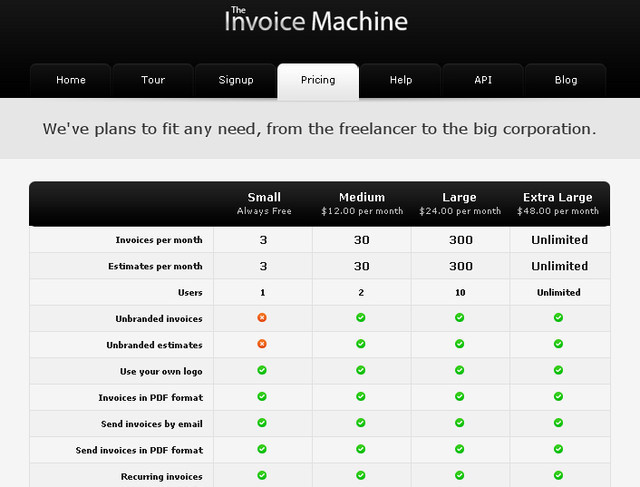This screenshot has width=640, height=487.
Task: Switch to the Tour tab
Action: (153, 81)
